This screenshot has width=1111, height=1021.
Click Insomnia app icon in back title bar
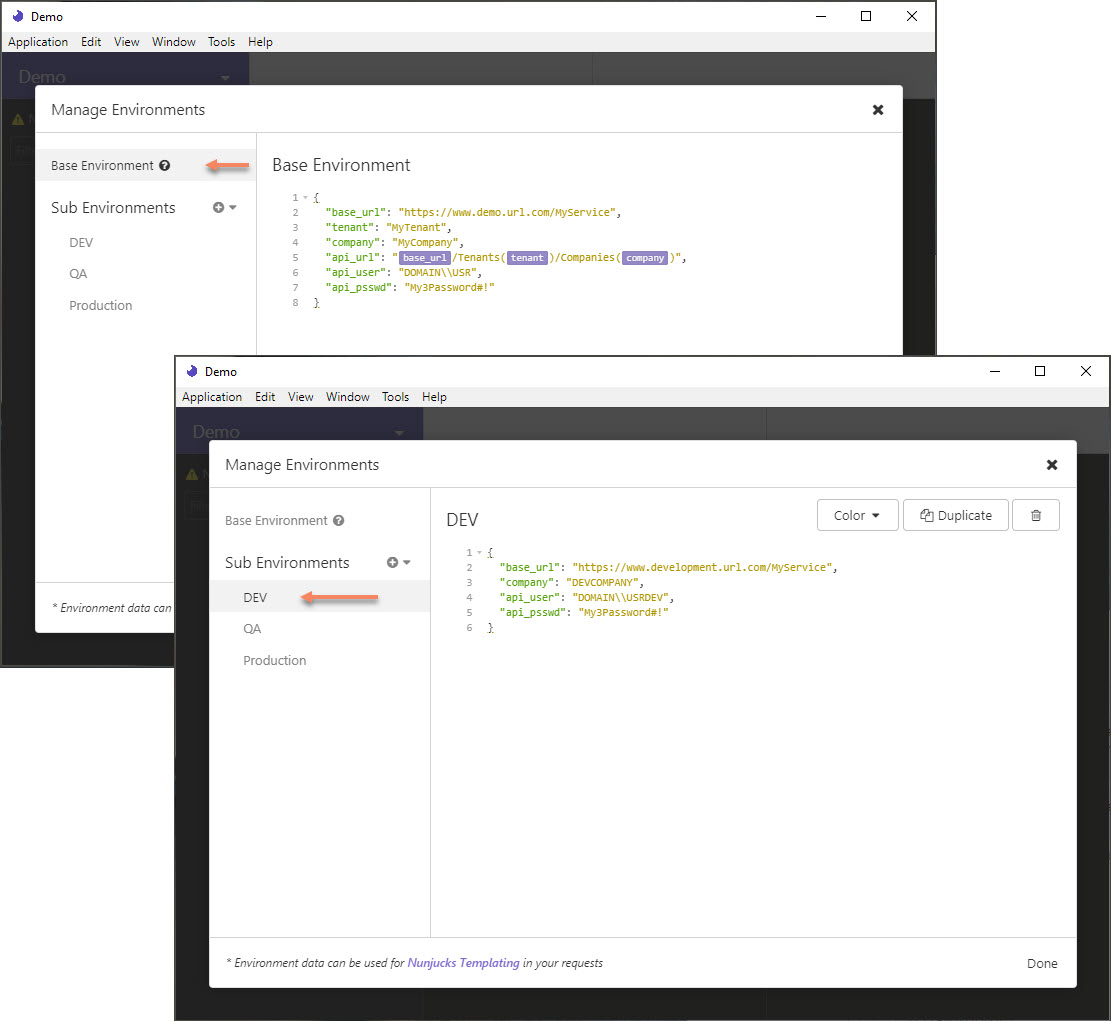[18, 16]
